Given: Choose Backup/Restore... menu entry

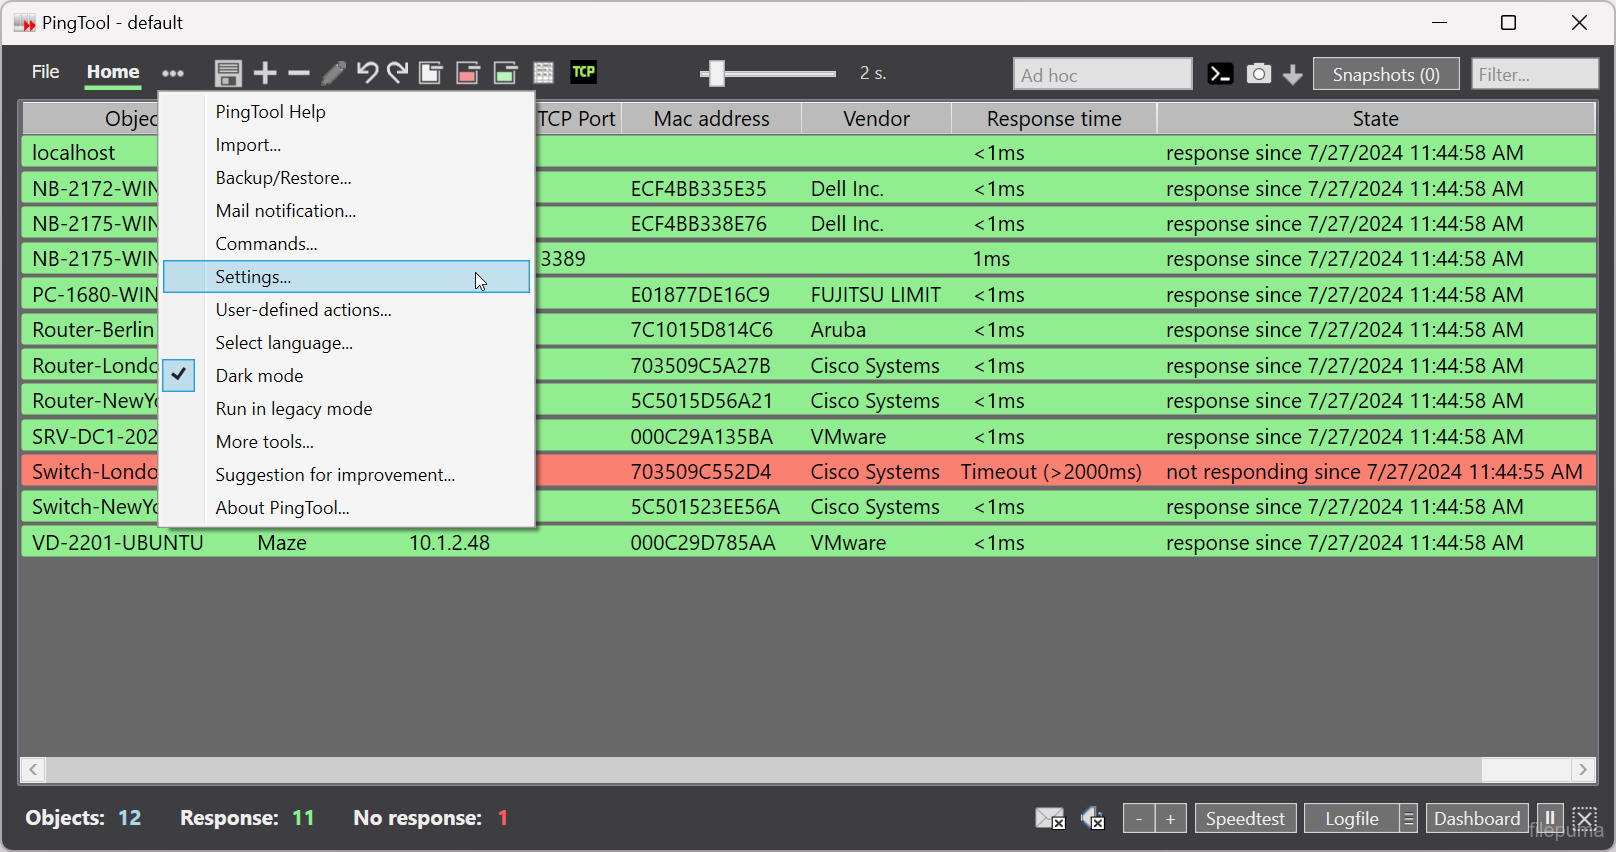Looking at the screenshot, I should click(284, 178).
